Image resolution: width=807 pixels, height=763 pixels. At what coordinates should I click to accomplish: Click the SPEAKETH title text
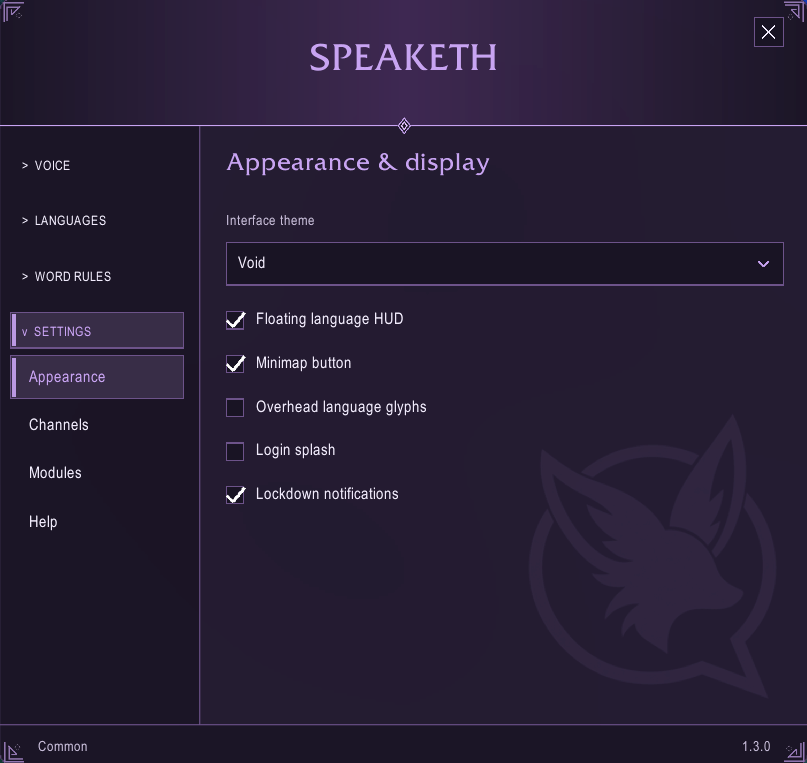[403, 57]
